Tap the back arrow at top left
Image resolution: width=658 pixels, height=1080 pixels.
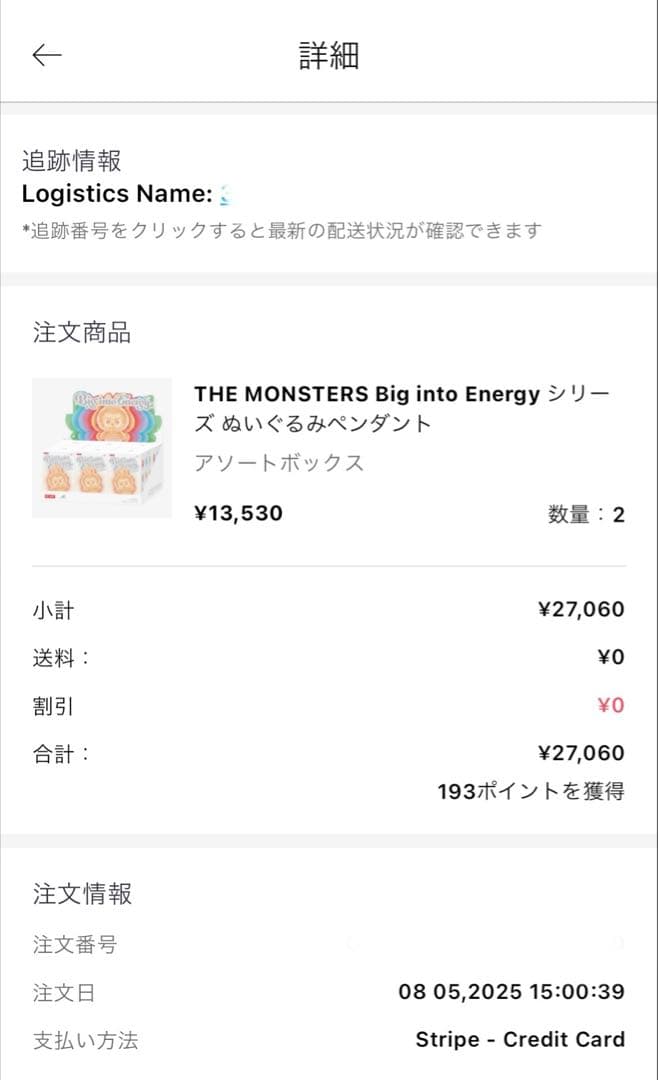pos(46,56)
